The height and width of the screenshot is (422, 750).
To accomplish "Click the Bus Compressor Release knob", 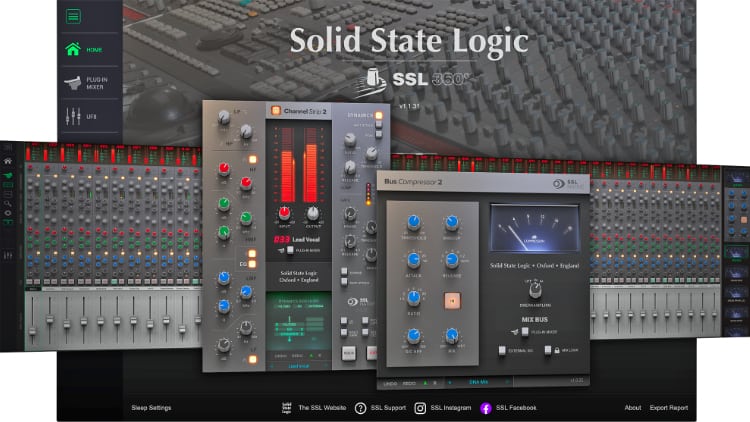I will (452, 260).
